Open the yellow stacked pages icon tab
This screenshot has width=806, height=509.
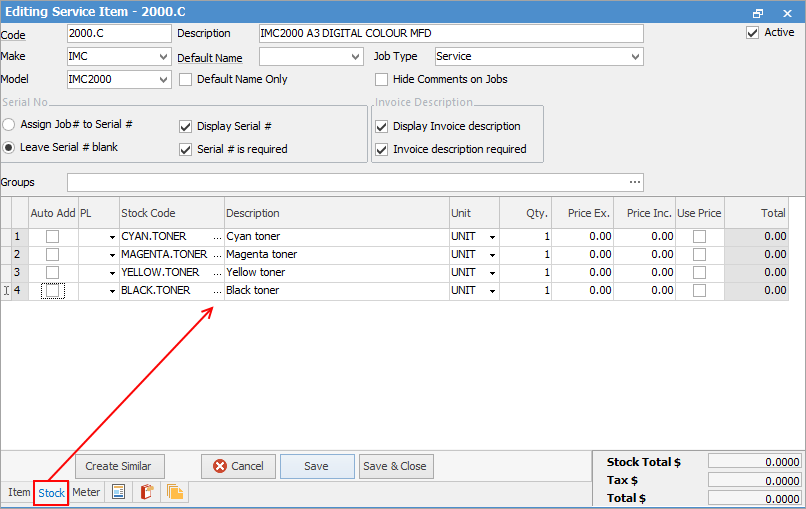click(174, 493)
